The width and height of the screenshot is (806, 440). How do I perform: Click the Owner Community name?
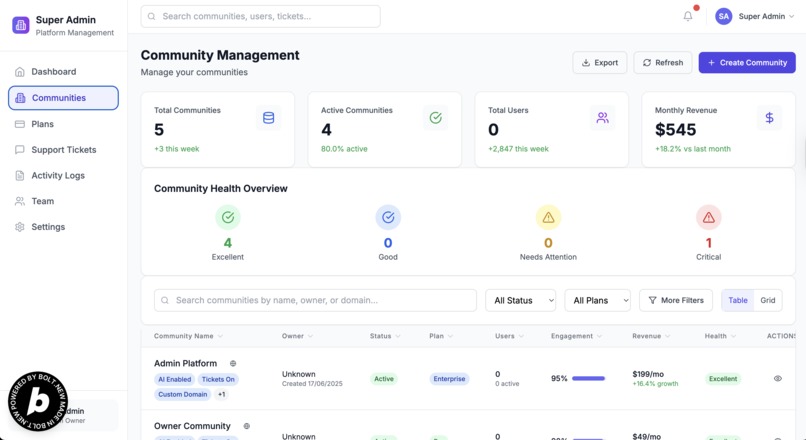(x=192, y=426)
